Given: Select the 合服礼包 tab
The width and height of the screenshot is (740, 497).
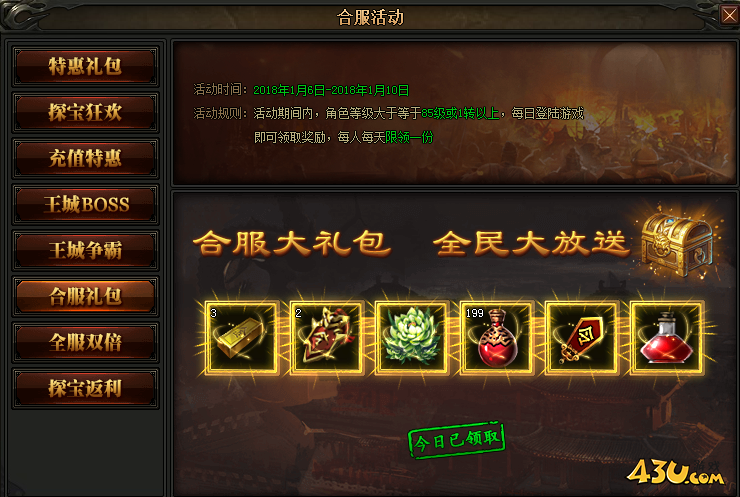Looking at the screenshot, I should [x=85, y=296].
